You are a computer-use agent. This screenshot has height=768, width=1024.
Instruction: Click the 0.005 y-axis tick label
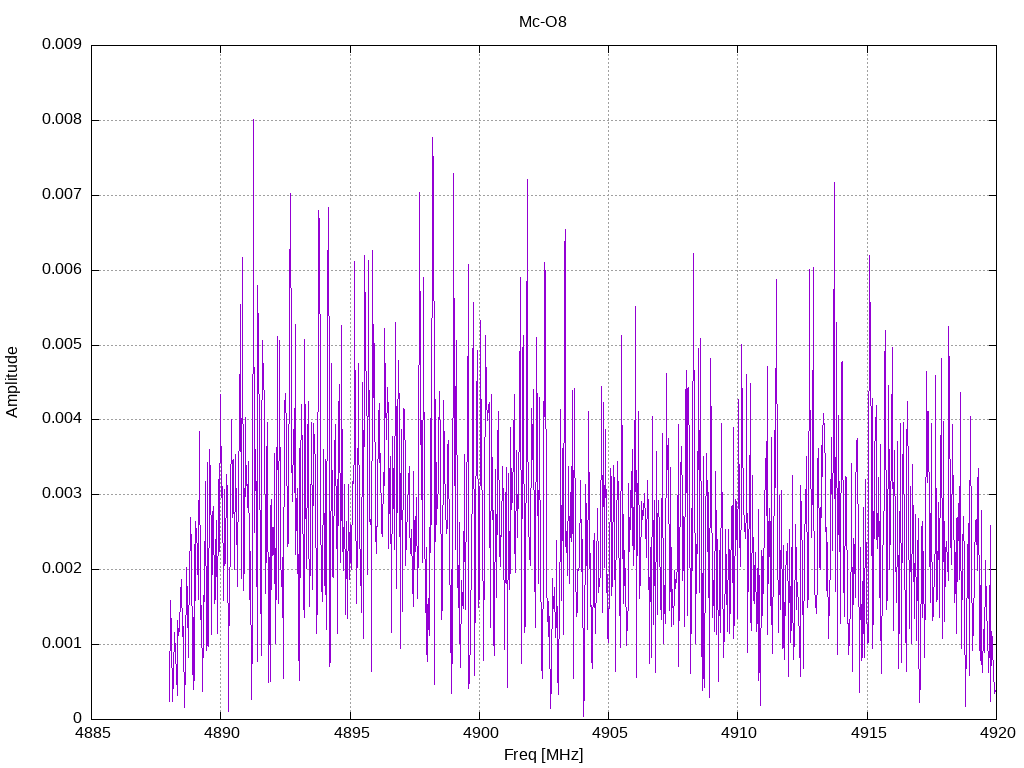[x=62, y=344]
